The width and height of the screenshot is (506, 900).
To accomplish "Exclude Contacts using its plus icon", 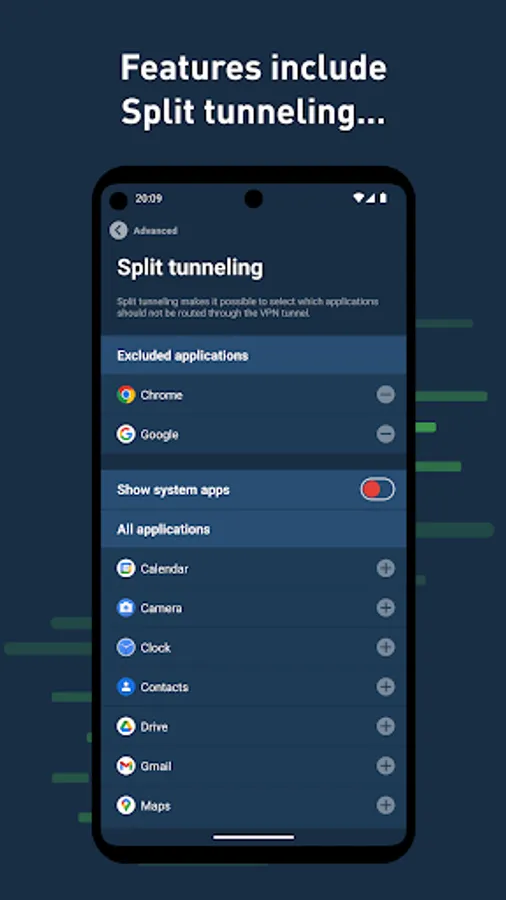I will (x=386, y=686).
